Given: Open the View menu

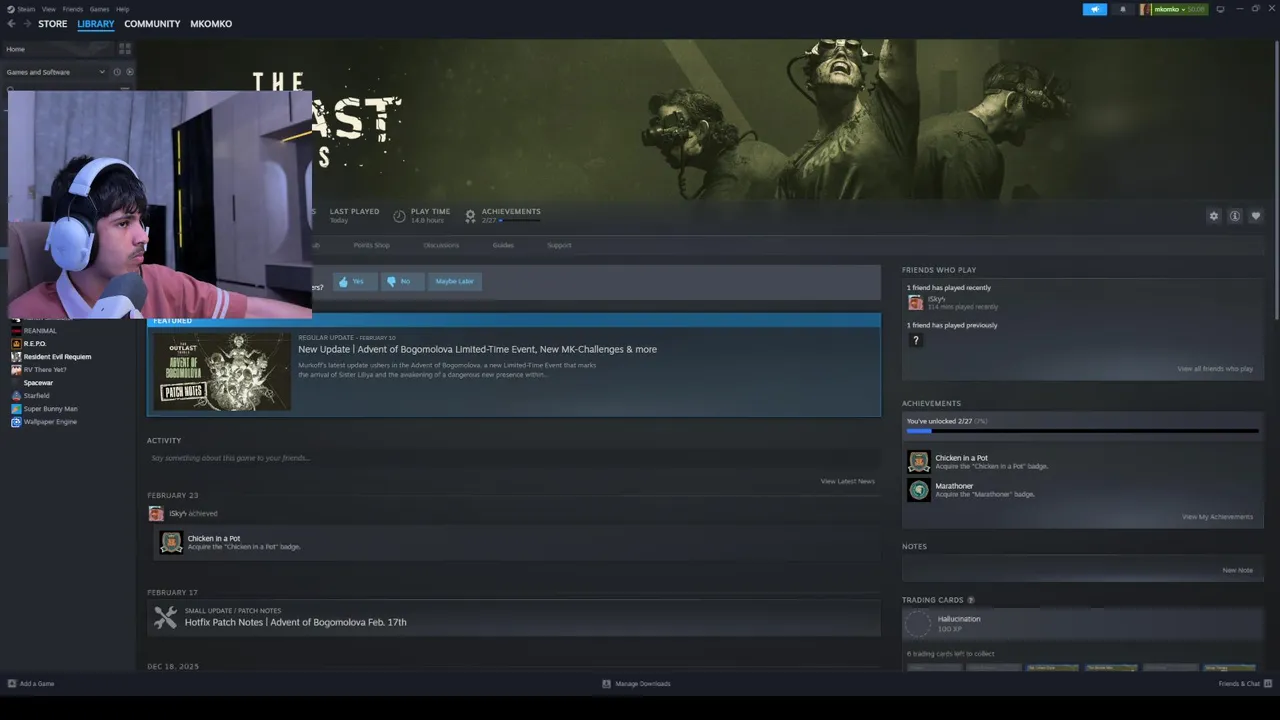Looking at the screenshot, I should pyautogui.click(x=48, y=9).
